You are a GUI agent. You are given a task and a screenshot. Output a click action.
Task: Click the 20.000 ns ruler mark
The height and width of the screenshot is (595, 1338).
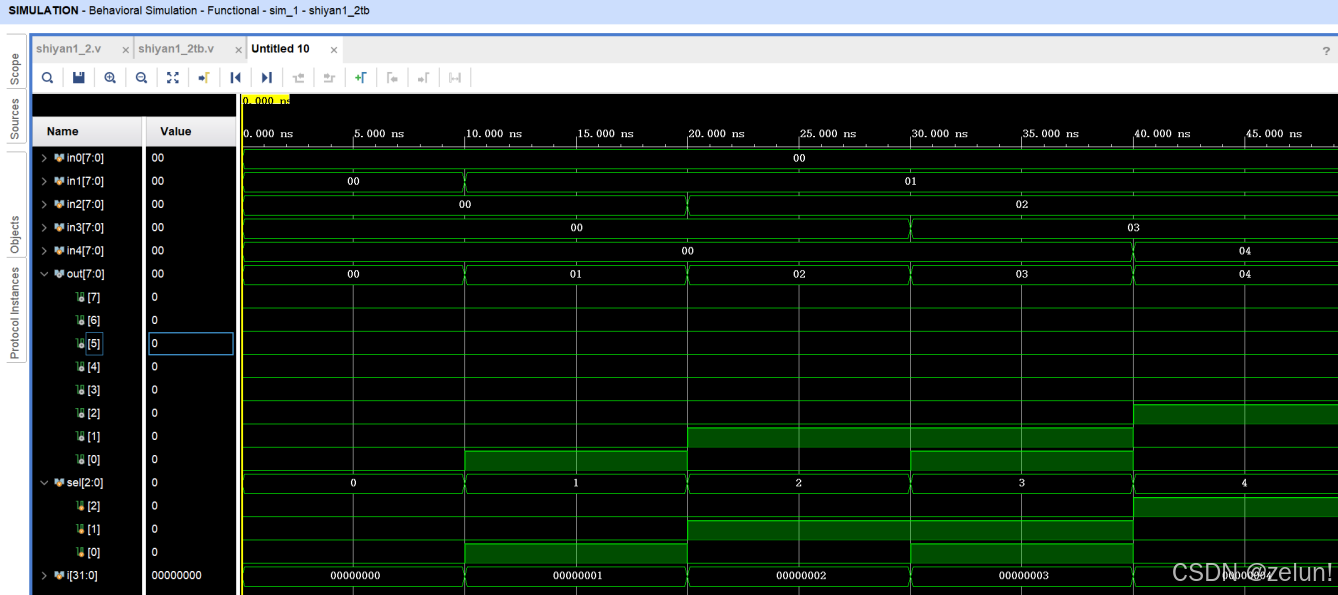coord(715,133)
